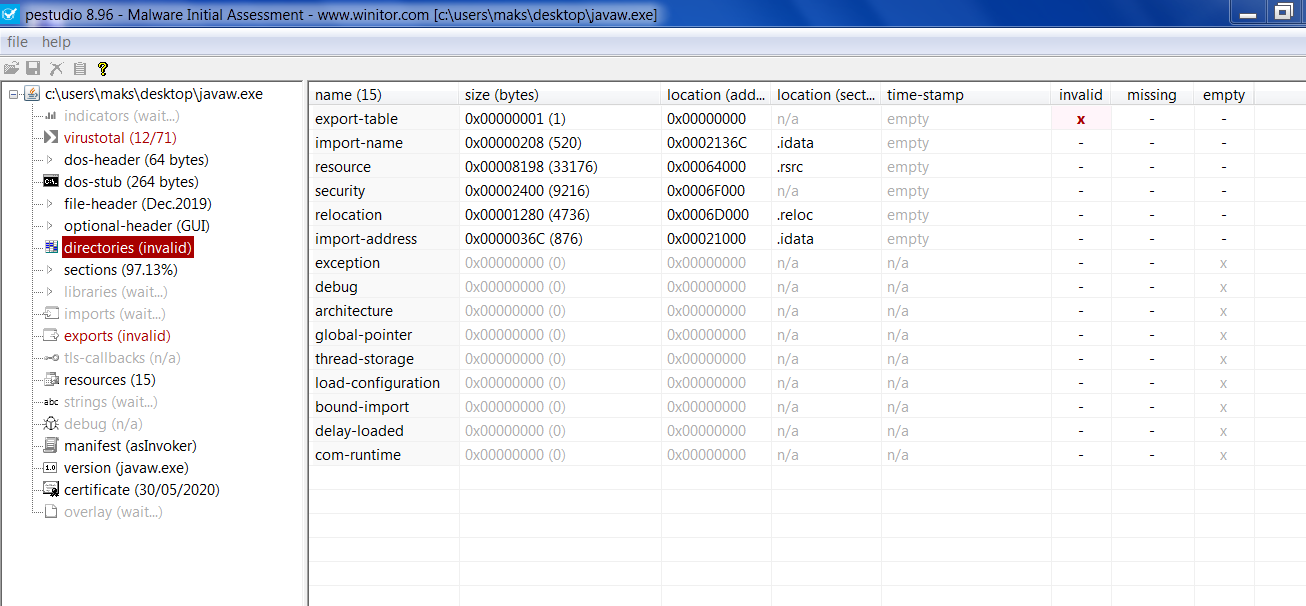
Task: Click the resources stacked icon
Action: pyautogui.click(x=51, y=380)
